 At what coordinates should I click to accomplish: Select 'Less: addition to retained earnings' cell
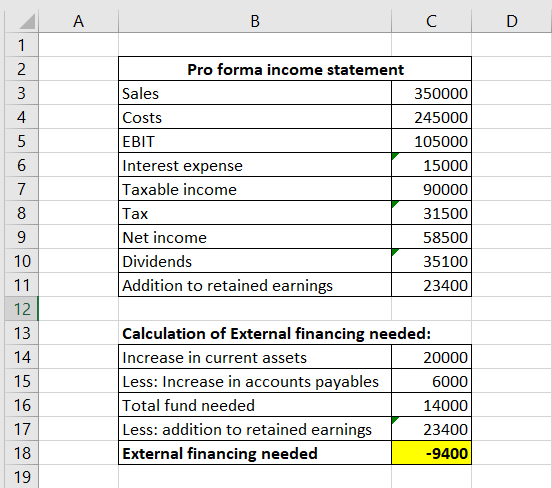coord(255,429)
